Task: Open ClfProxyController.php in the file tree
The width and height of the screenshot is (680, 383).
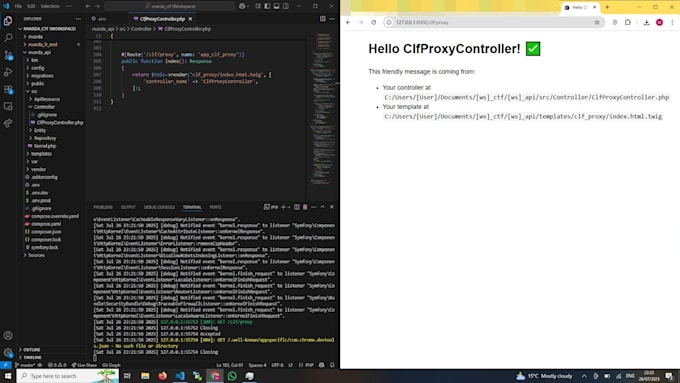Action: [59, 122]
